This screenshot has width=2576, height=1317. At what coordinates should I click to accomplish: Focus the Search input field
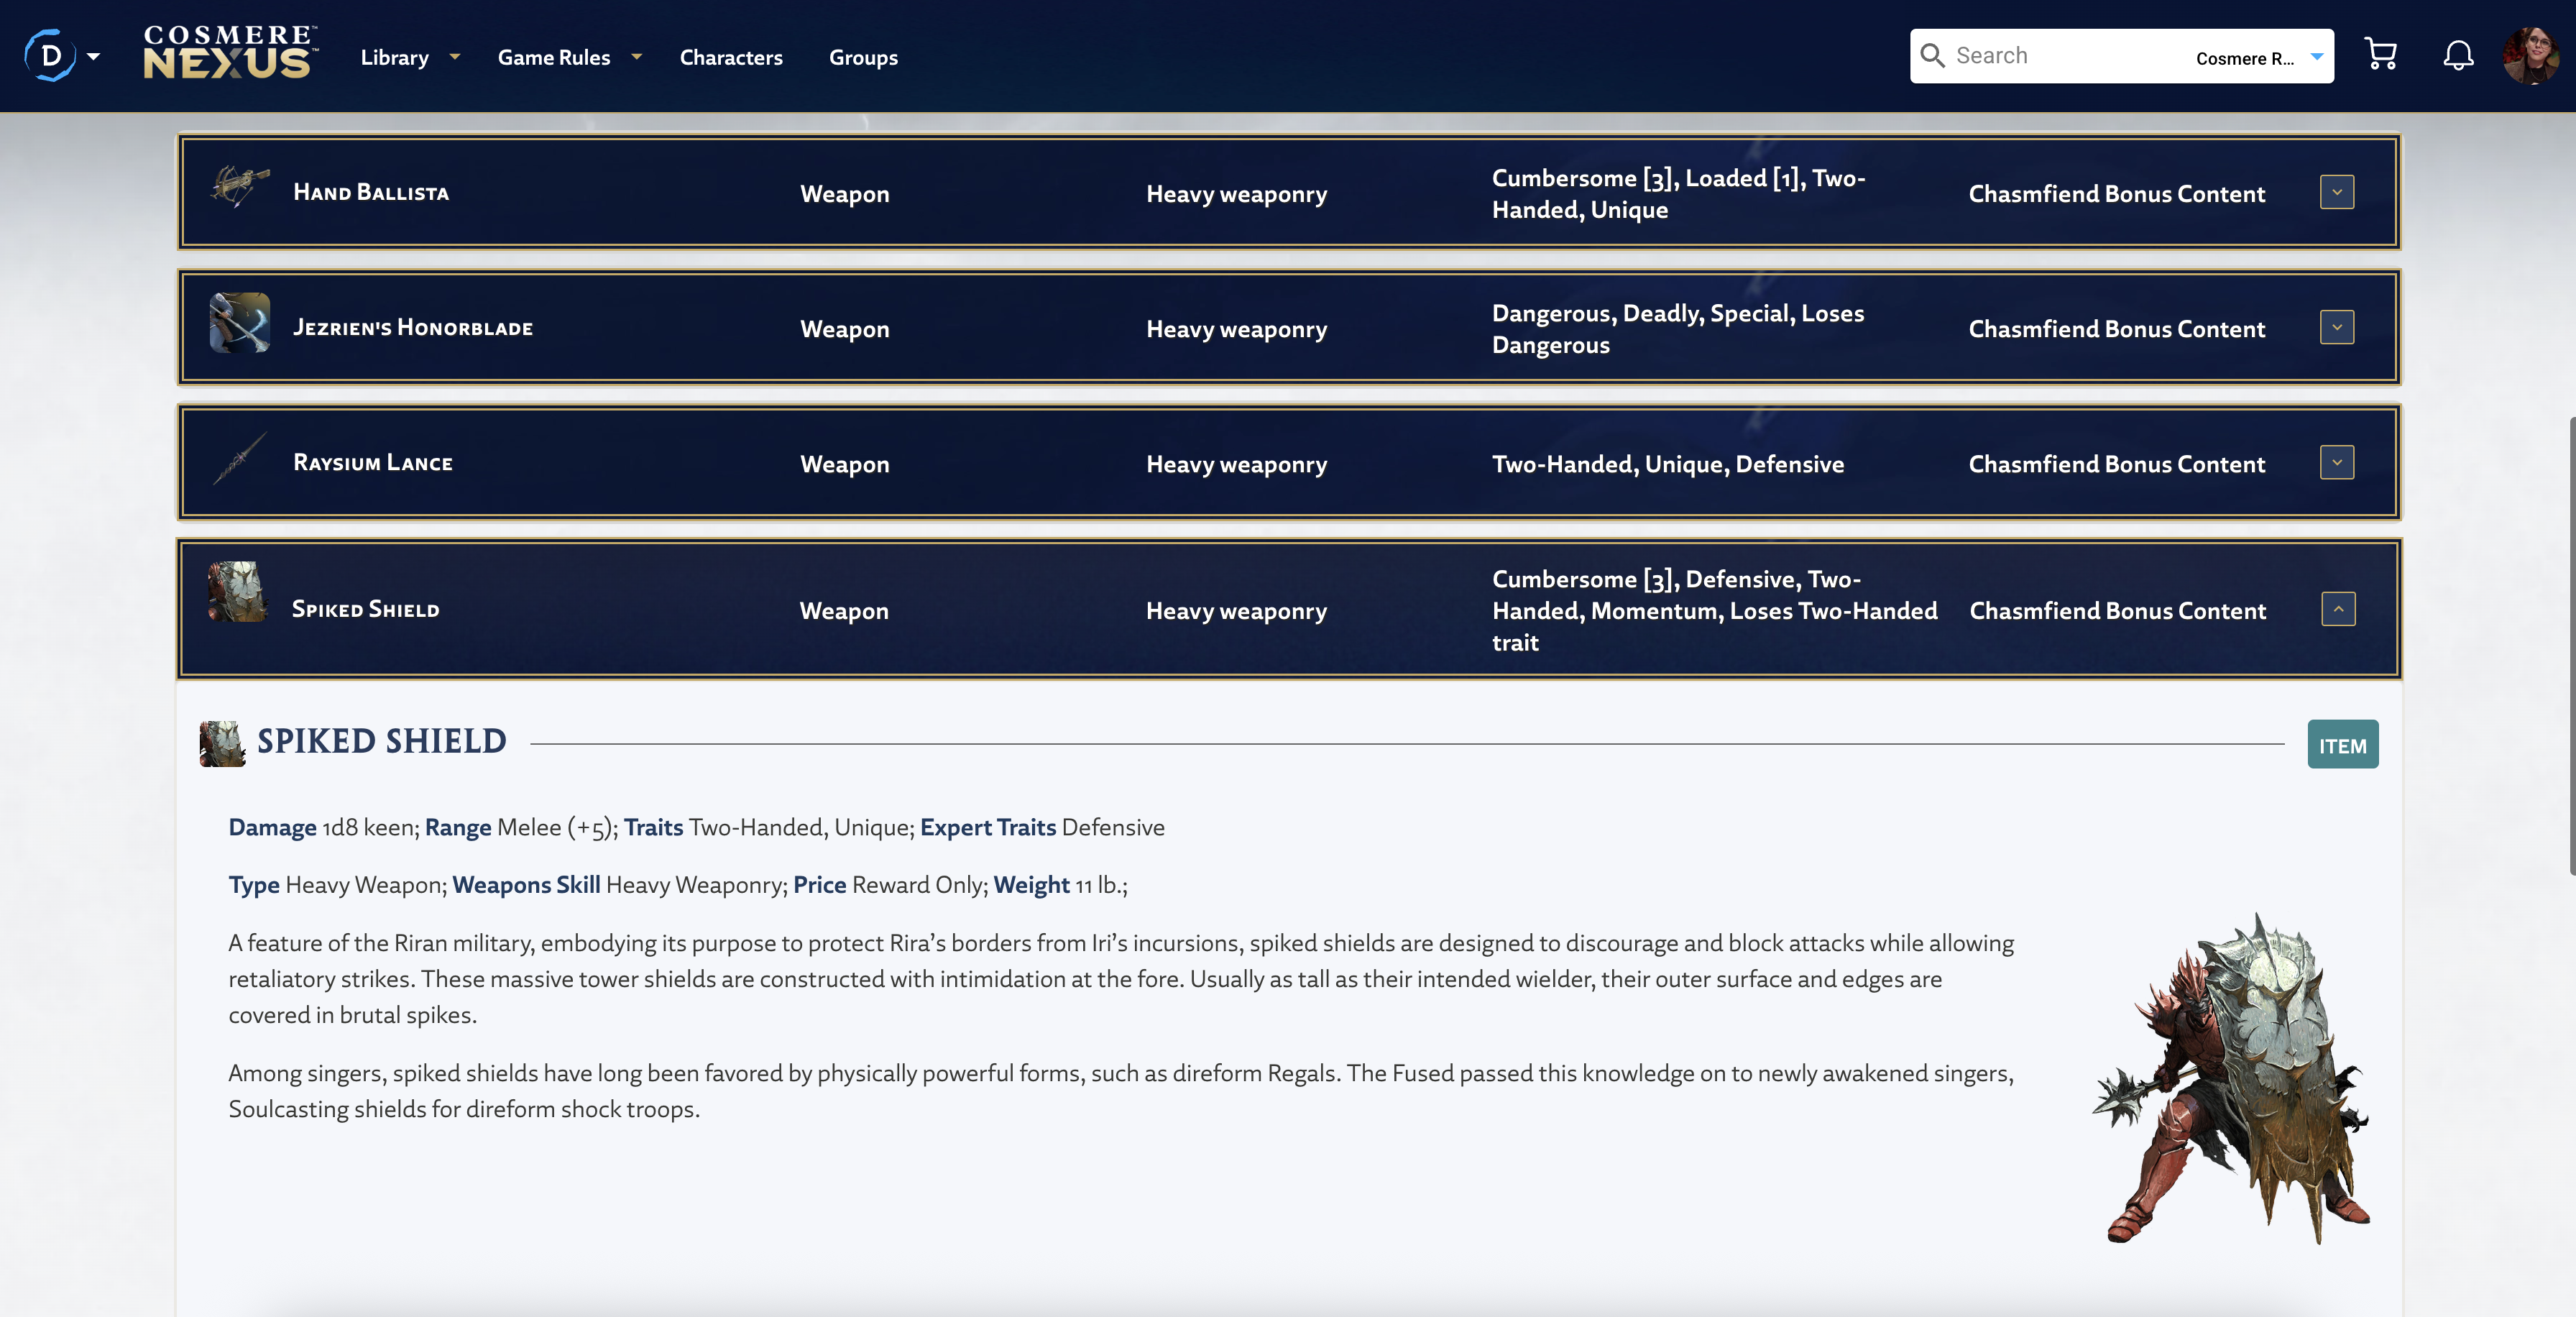point(2065,56)
